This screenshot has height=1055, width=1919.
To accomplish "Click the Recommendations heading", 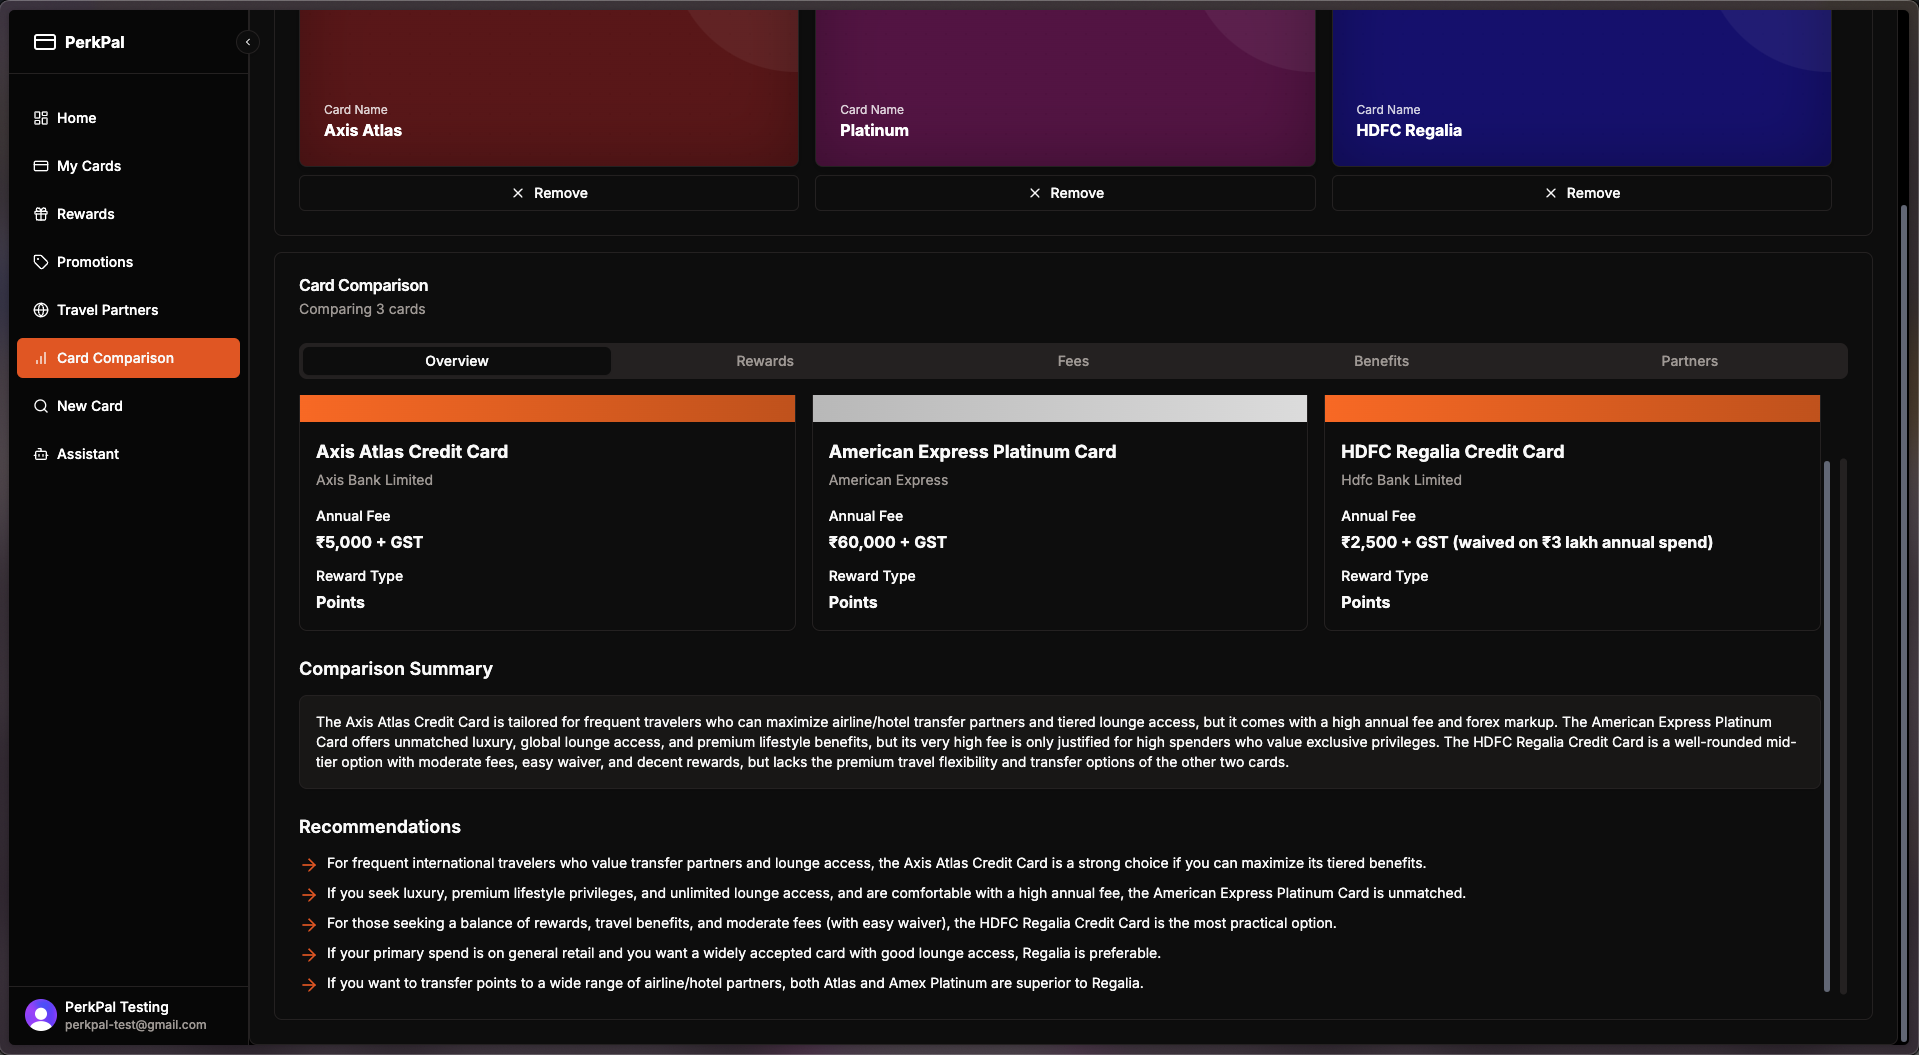I will (380, 827).
